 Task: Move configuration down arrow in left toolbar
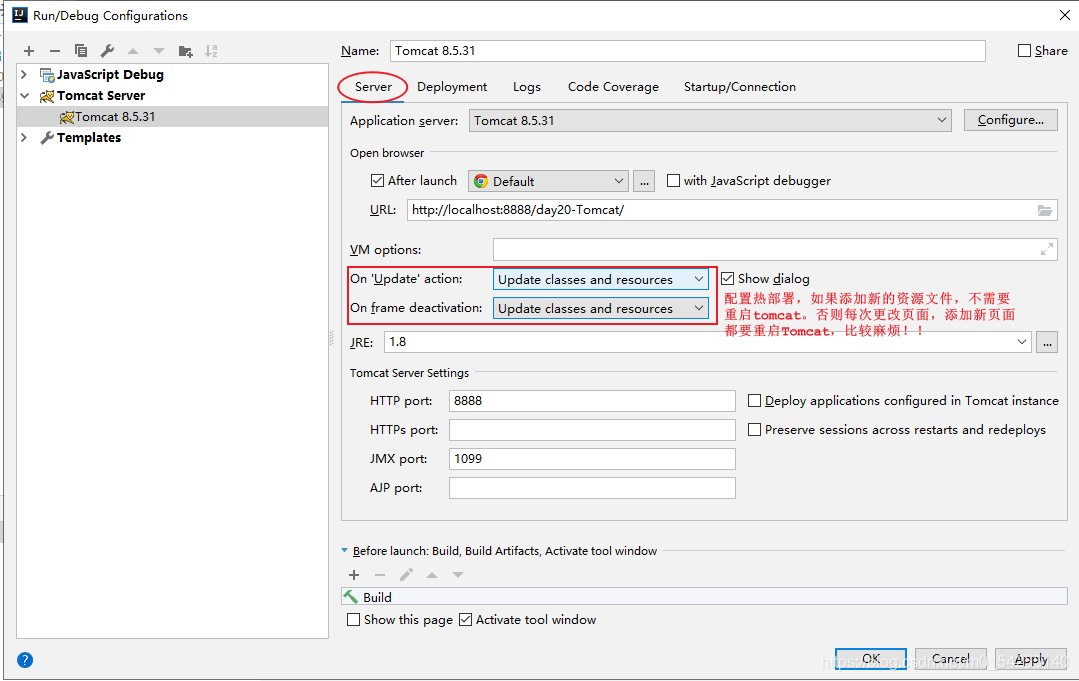159,51
